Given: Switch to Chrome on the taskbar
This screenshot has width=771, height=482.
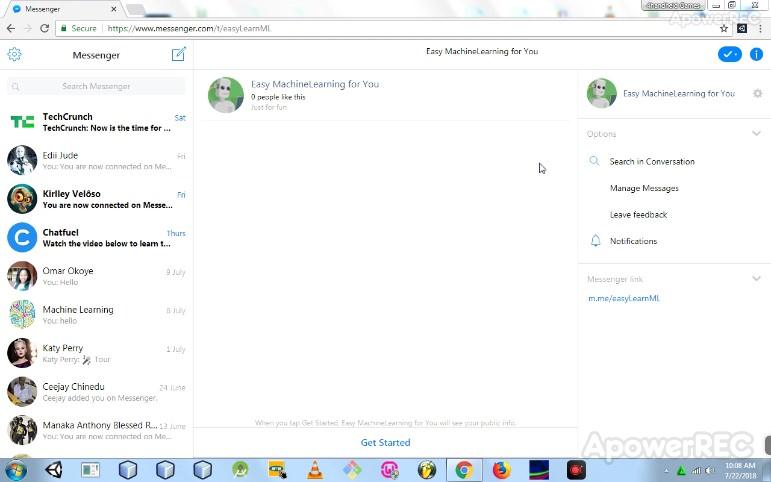Looking at the screenshot, I should [x=464, y=470].
